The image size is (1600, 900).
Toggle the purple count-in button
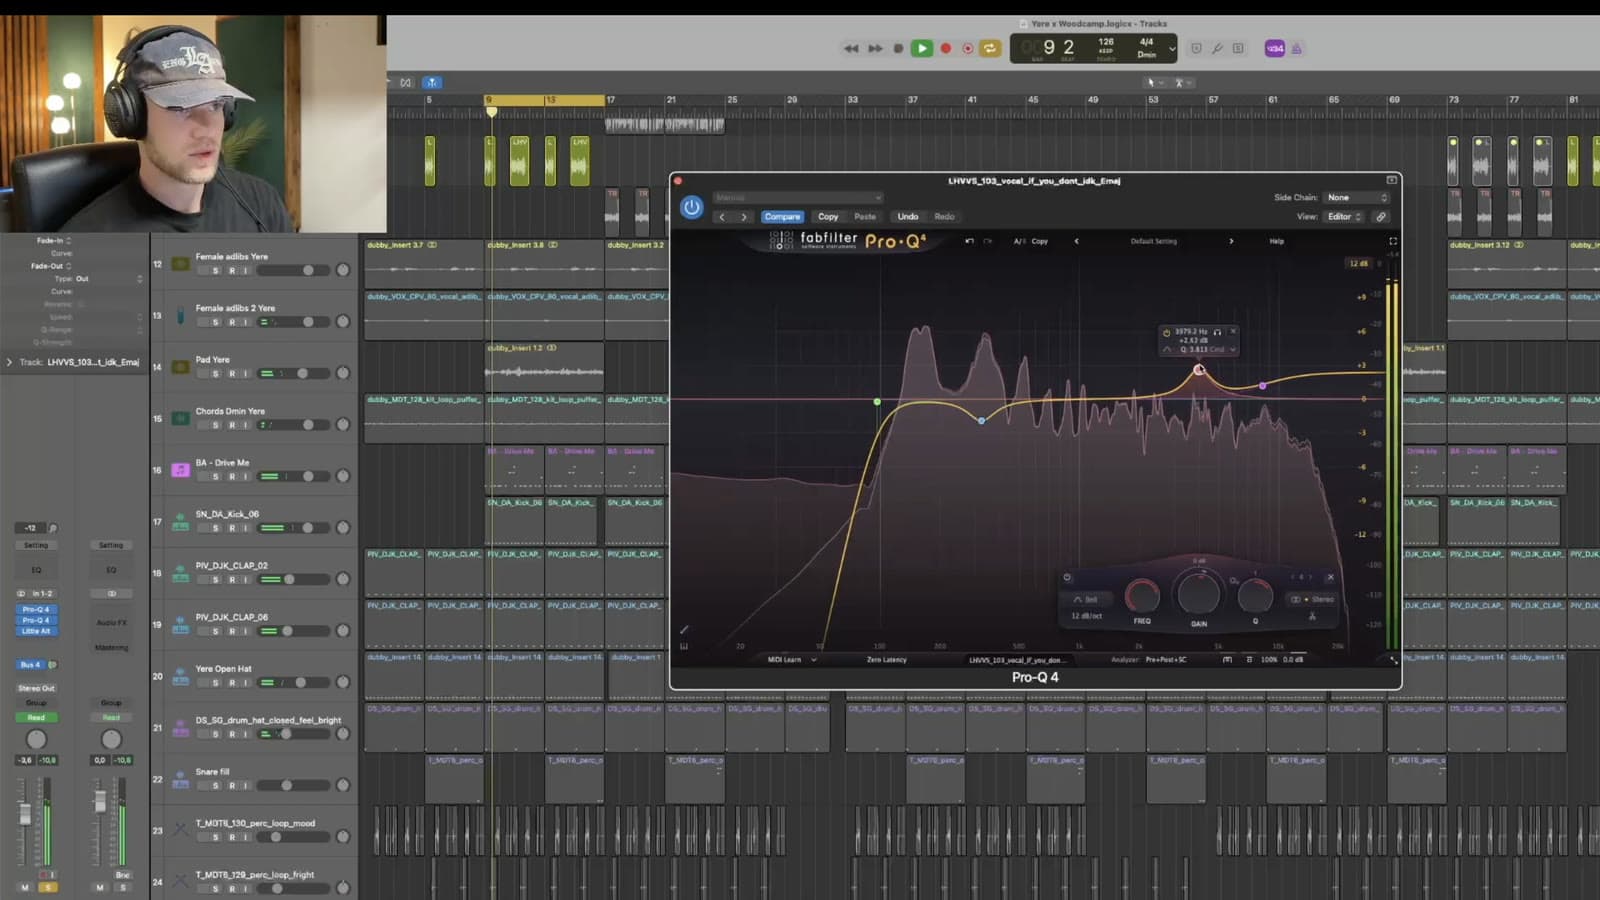[1275, 48]
